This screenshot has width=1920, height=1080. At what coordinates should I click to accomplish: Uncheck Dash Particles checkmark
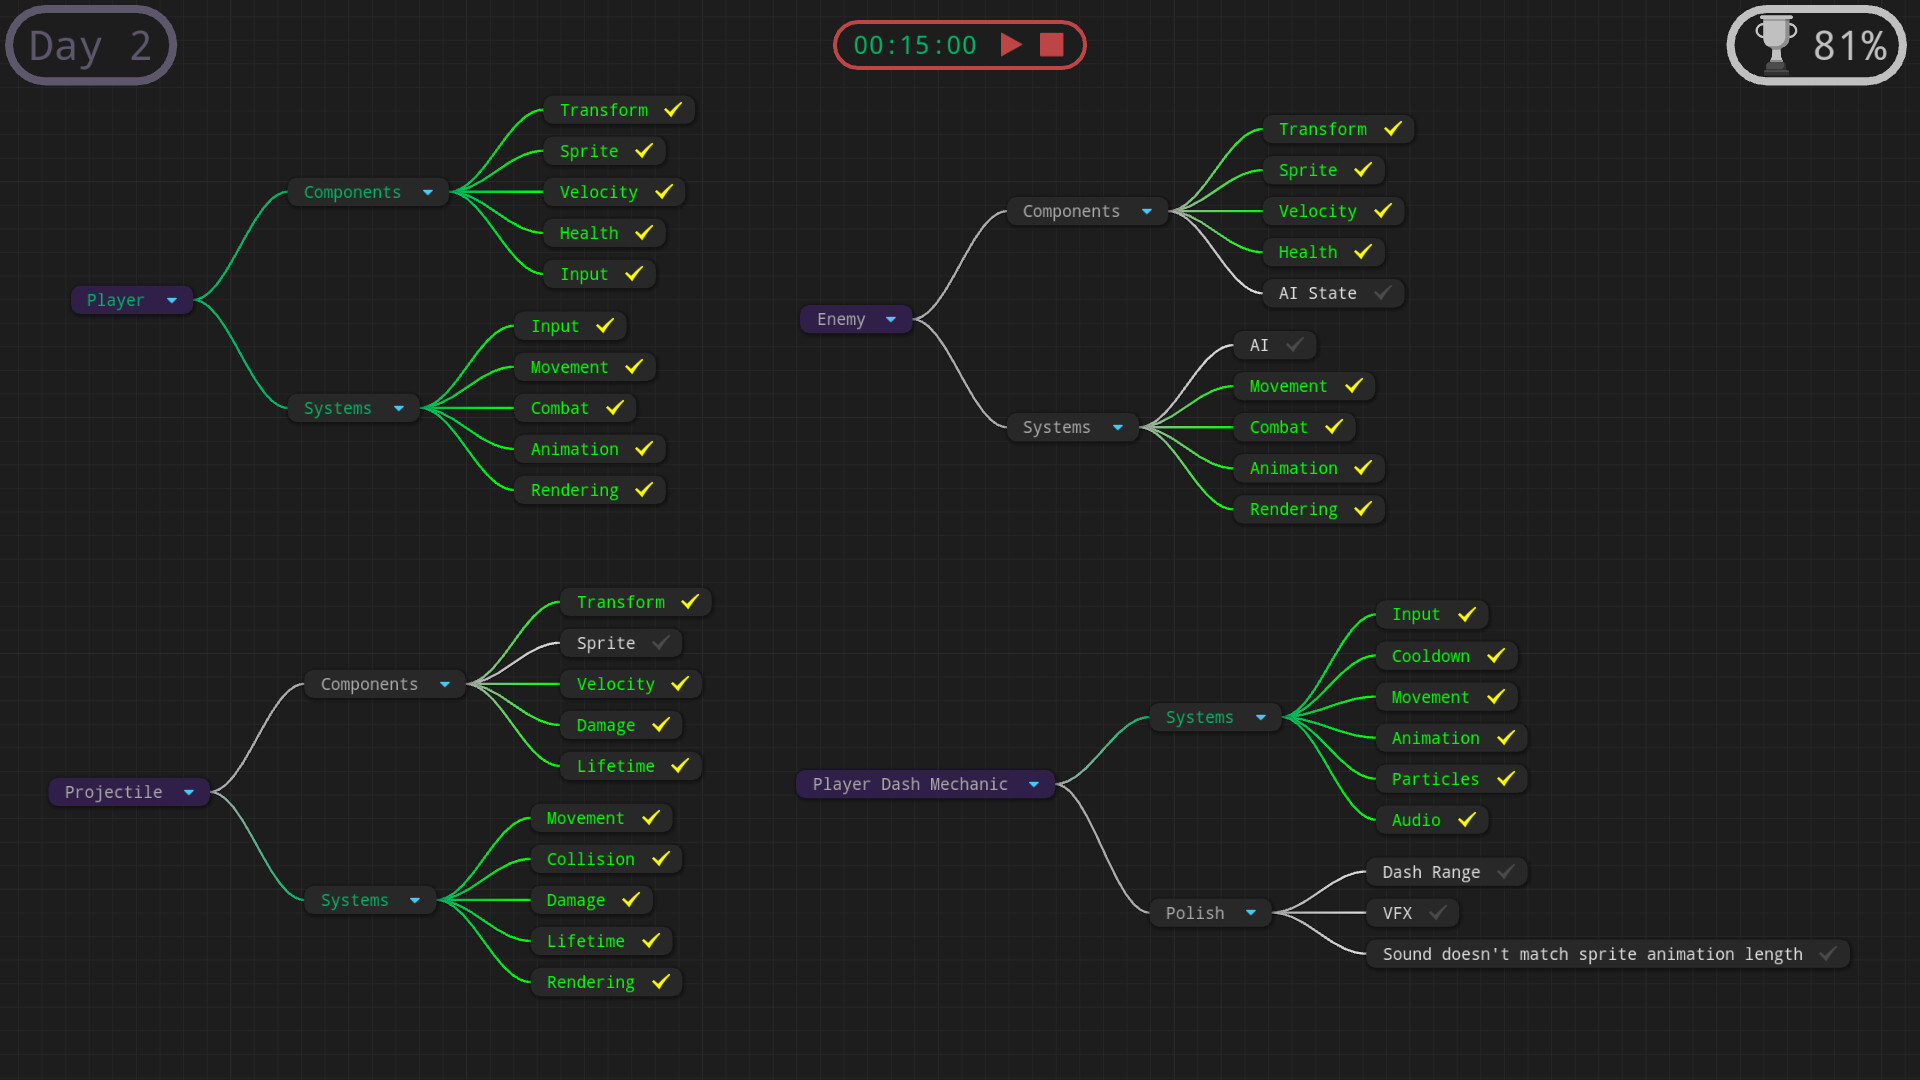pyautogui.click(x=1506, y=778)
